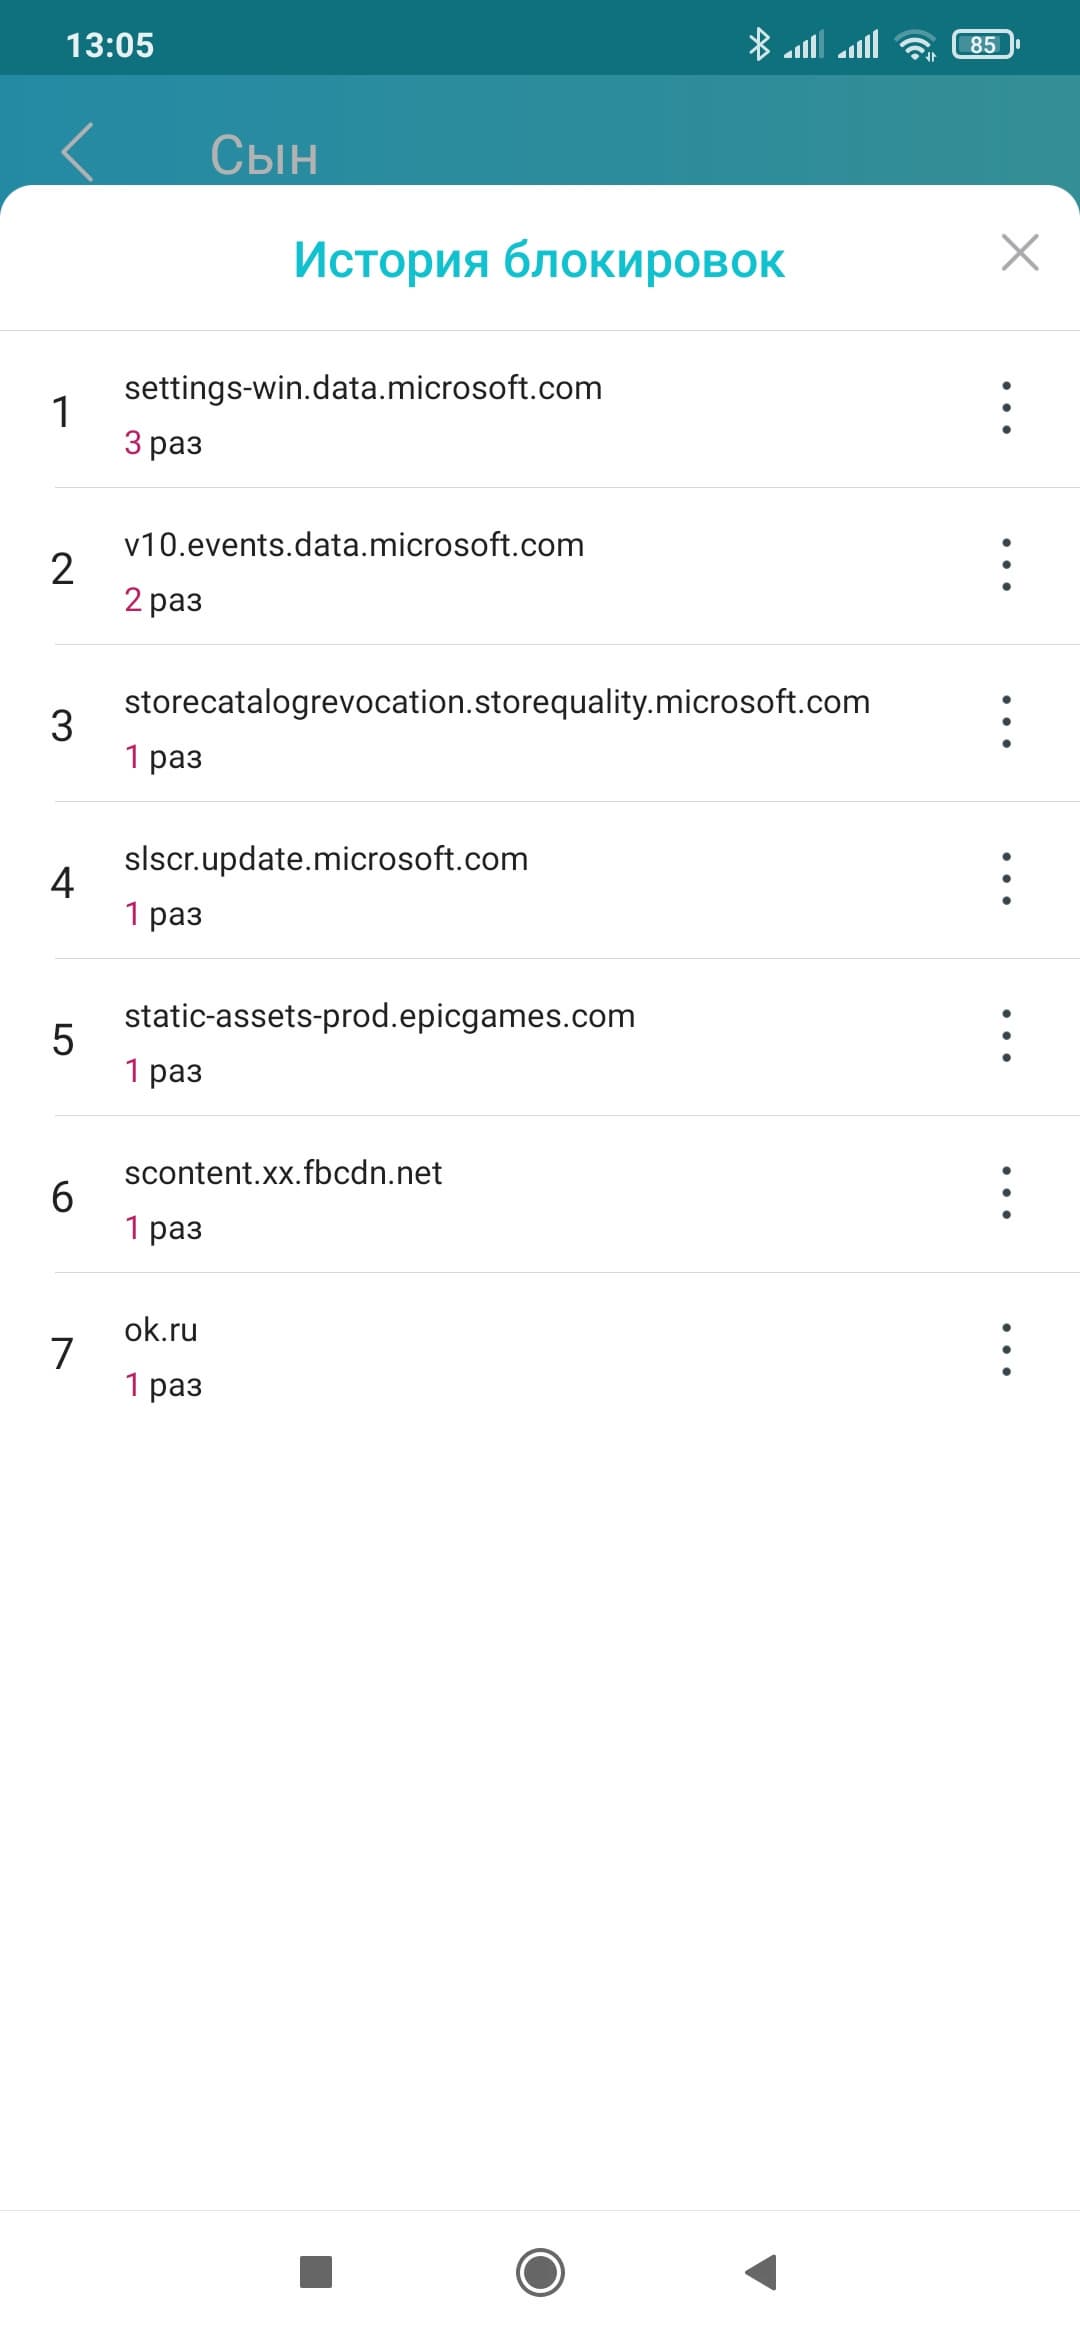The width and height of the screenshot is (1080, 2340).
Task: Select the settings-win.data.microsoft.com domain entry
Action: tap(363, 388)
